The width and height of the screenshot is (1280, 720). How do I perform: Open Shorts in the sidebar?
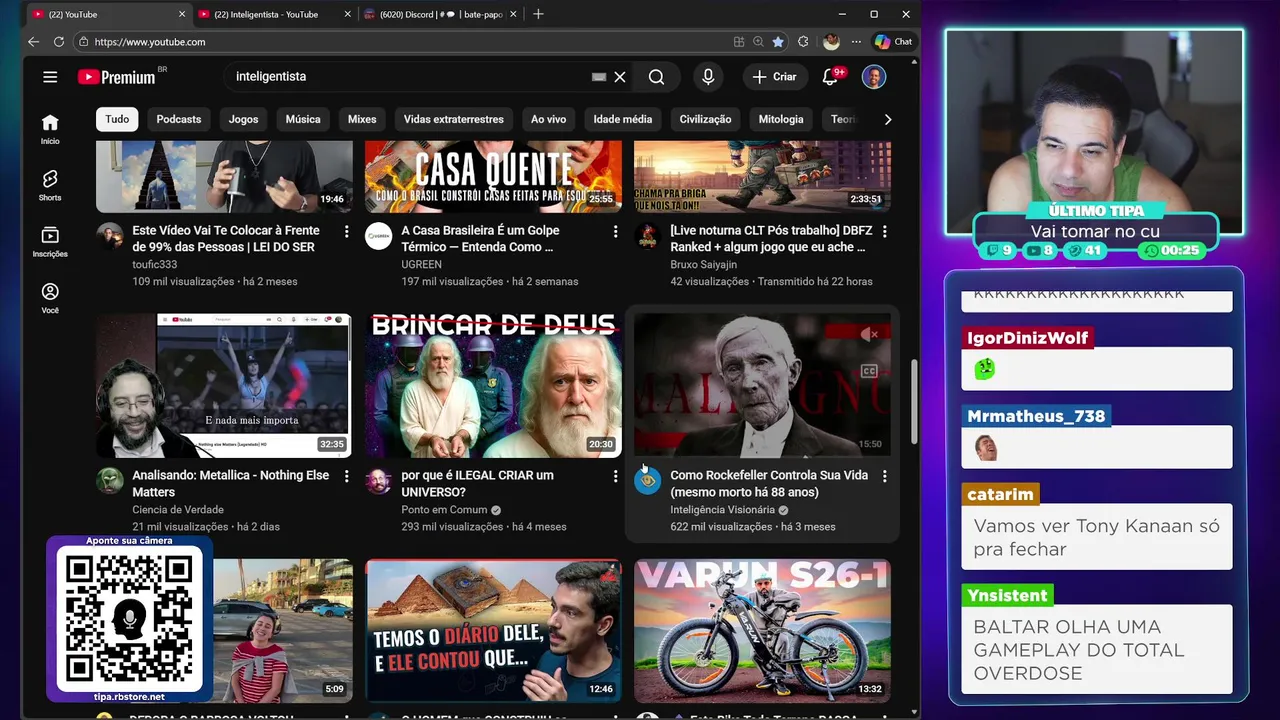[50, 185]
